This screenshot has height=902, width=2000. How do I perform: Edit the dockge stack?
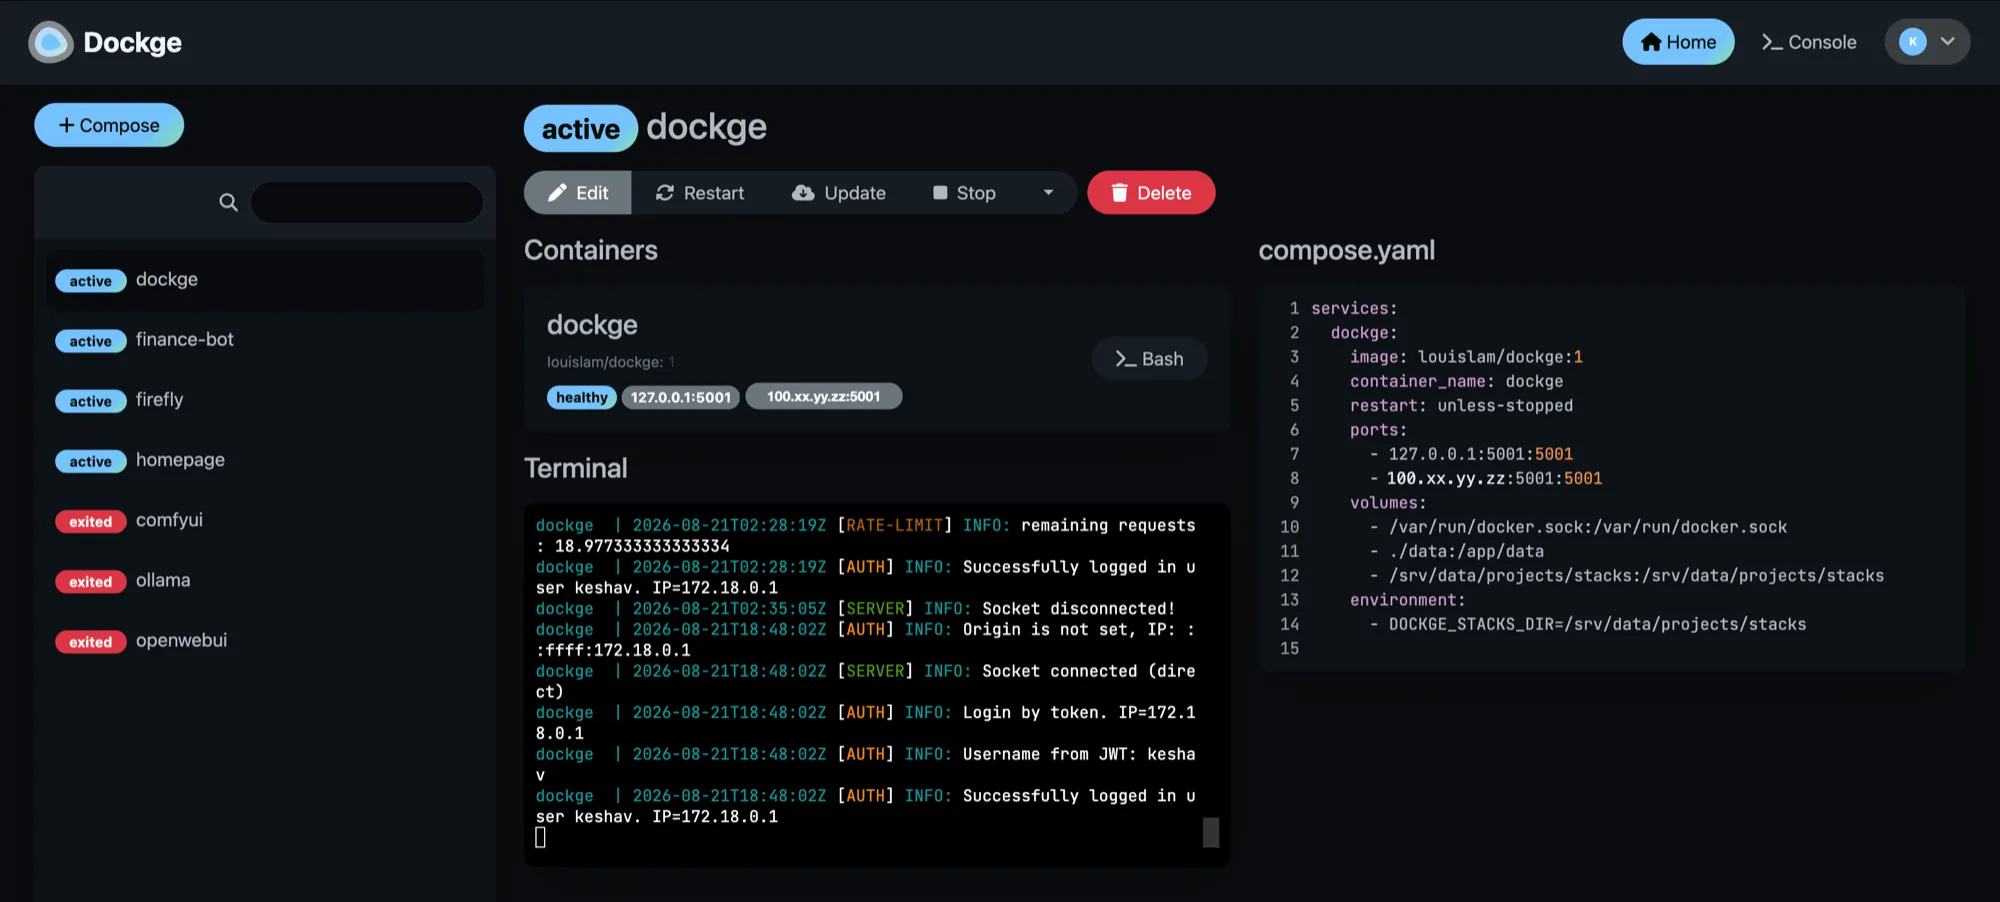(x=578, y=192)
